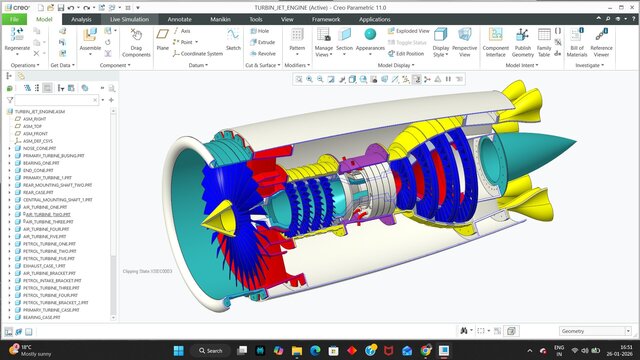Image resolution: width=640 pixels, height=360 pixels.
Task: Toggle the highlighted model tree display button
Action: 47,88
